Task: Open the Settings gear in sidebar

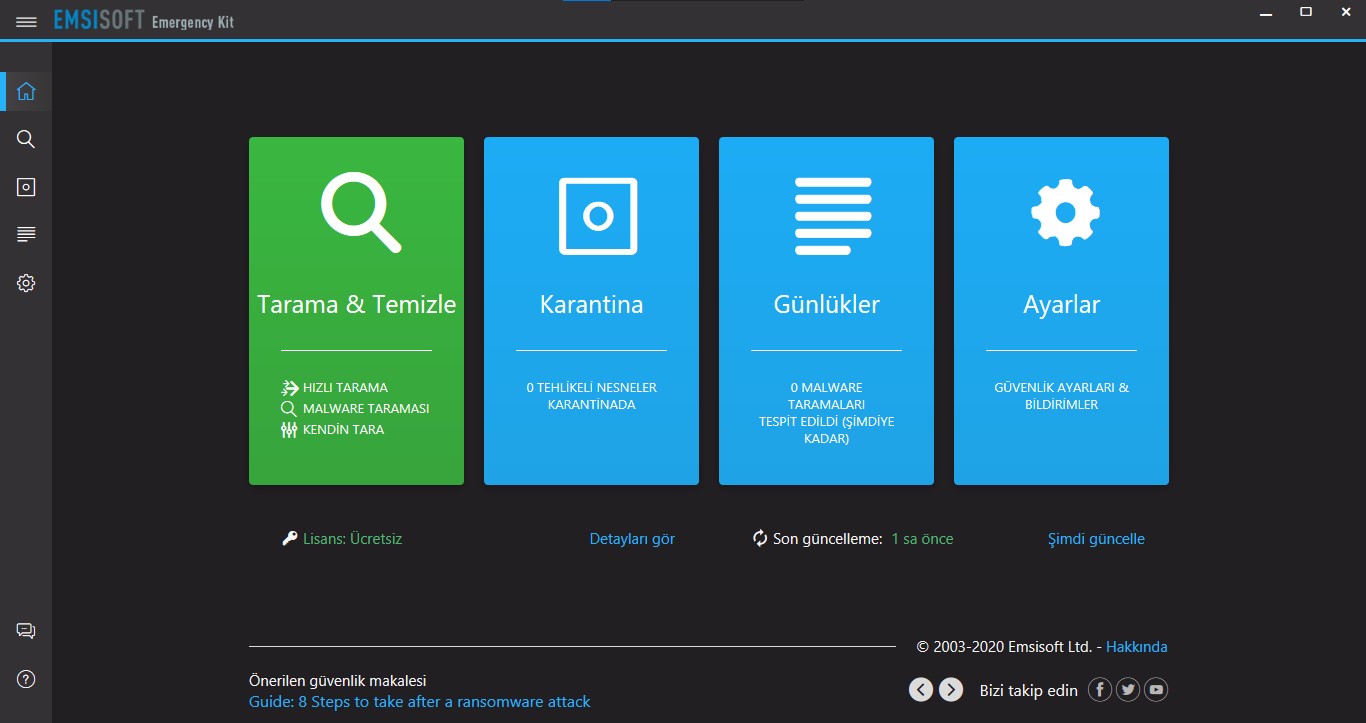Action: [26, 283]
